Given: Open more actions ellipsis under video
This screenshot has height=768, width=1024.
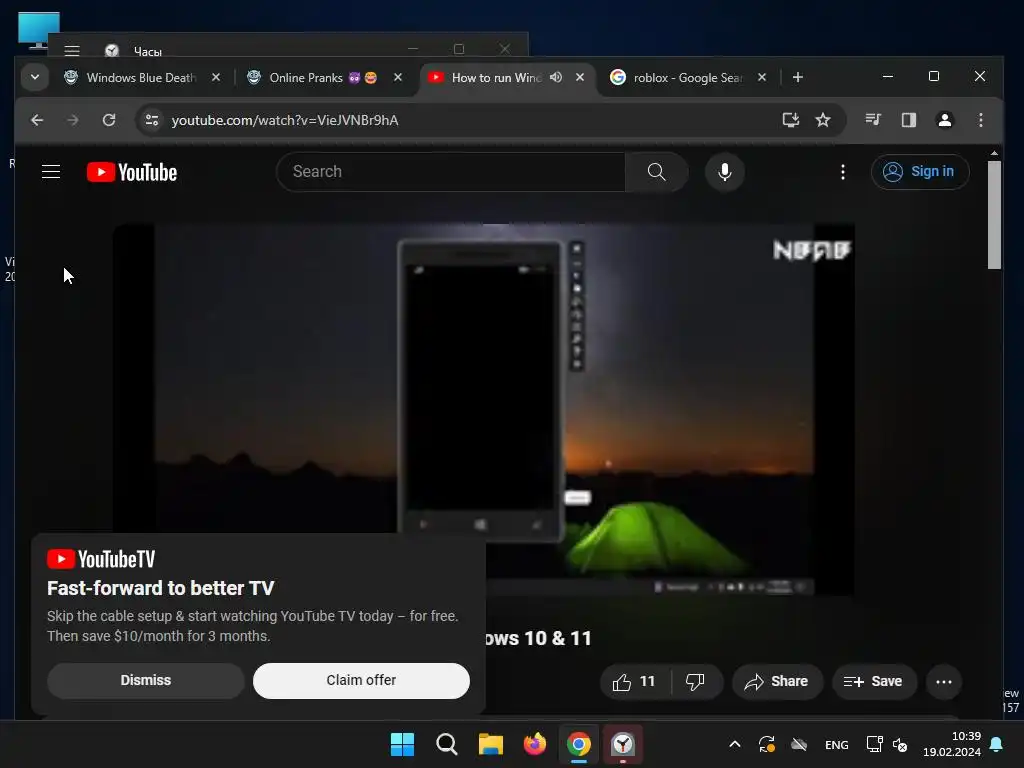Looking at the screenshot, I should point(944,682).
